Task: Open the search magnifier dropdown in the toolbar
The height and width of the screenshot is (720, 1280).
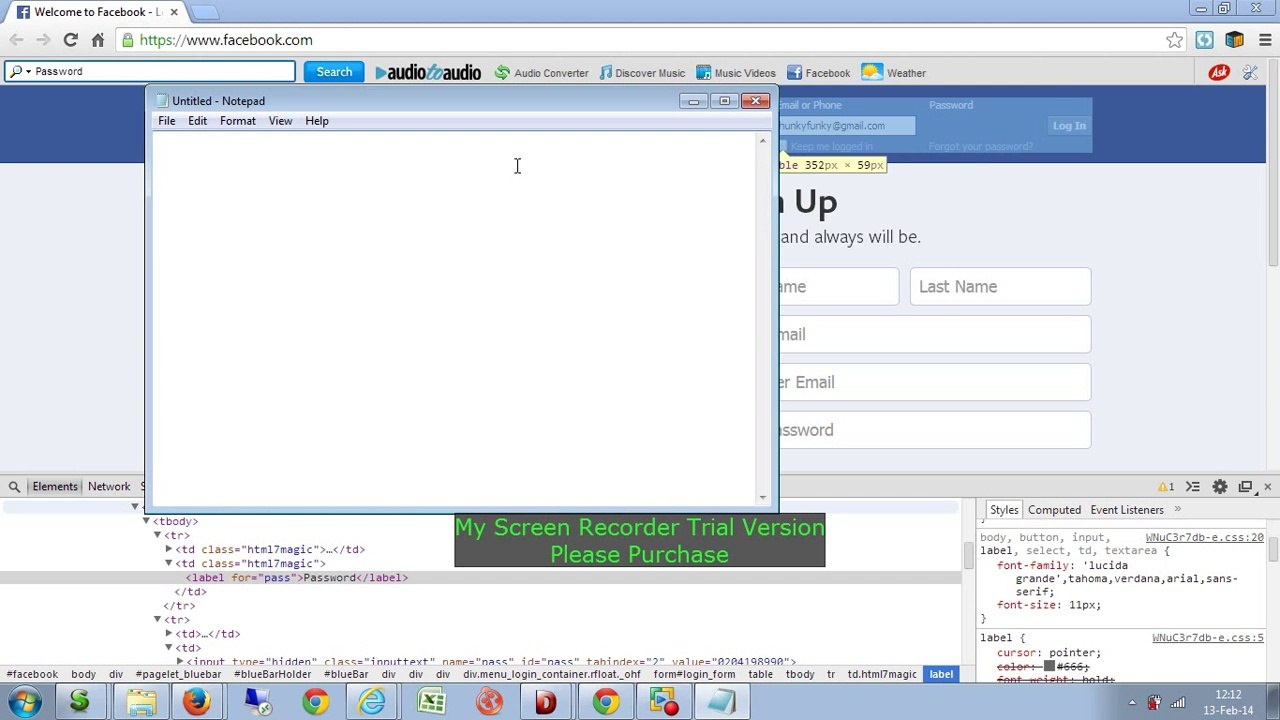Action: [x=19, y=72]
